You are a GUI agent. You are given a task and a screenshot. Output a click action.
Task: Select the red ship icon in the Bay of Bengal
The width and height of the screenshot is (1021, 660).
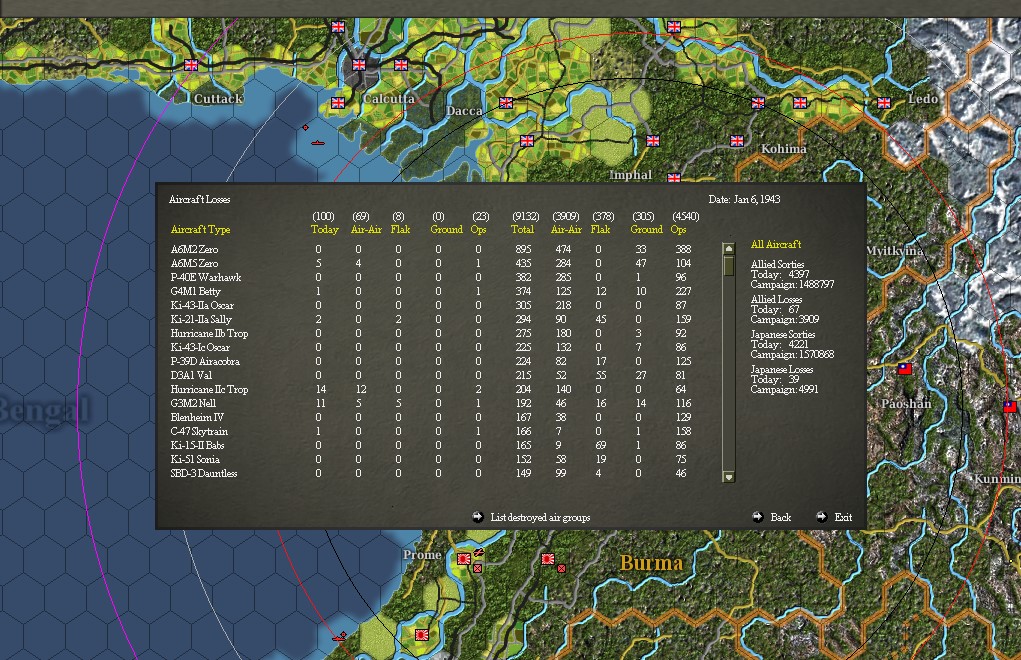pos(317,143)
